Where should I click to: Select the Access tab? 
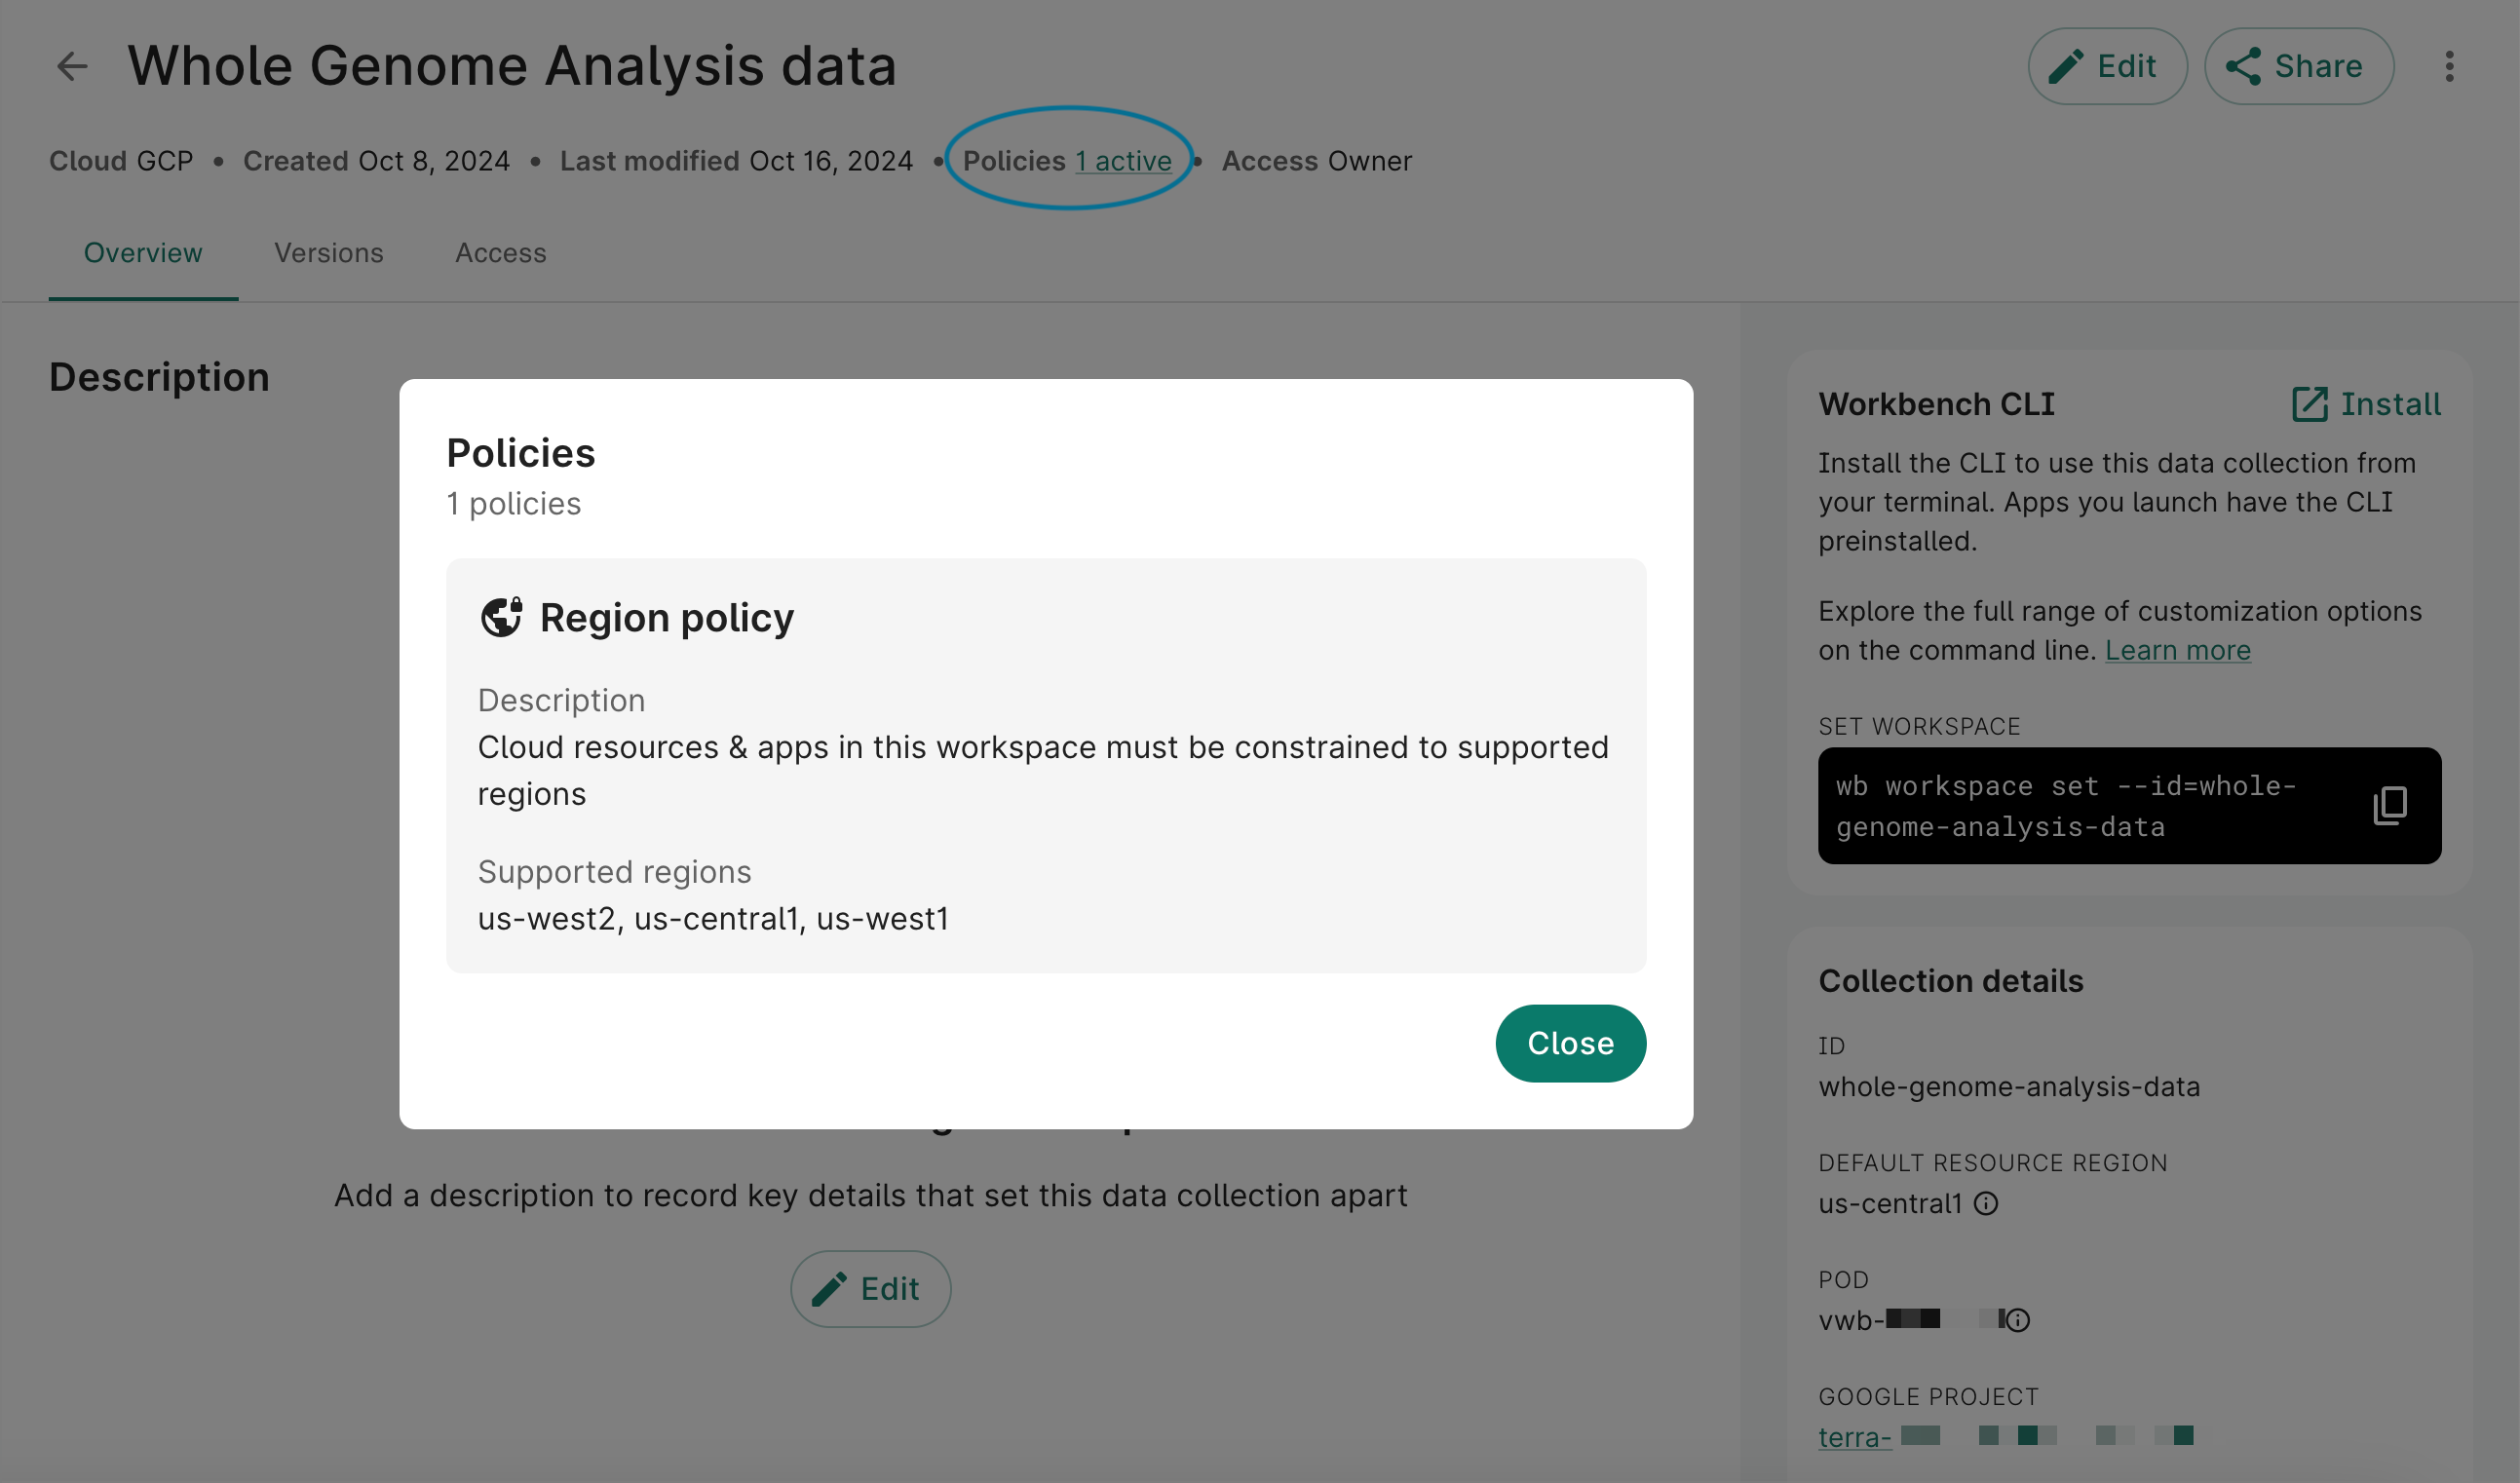coord(499,250)
